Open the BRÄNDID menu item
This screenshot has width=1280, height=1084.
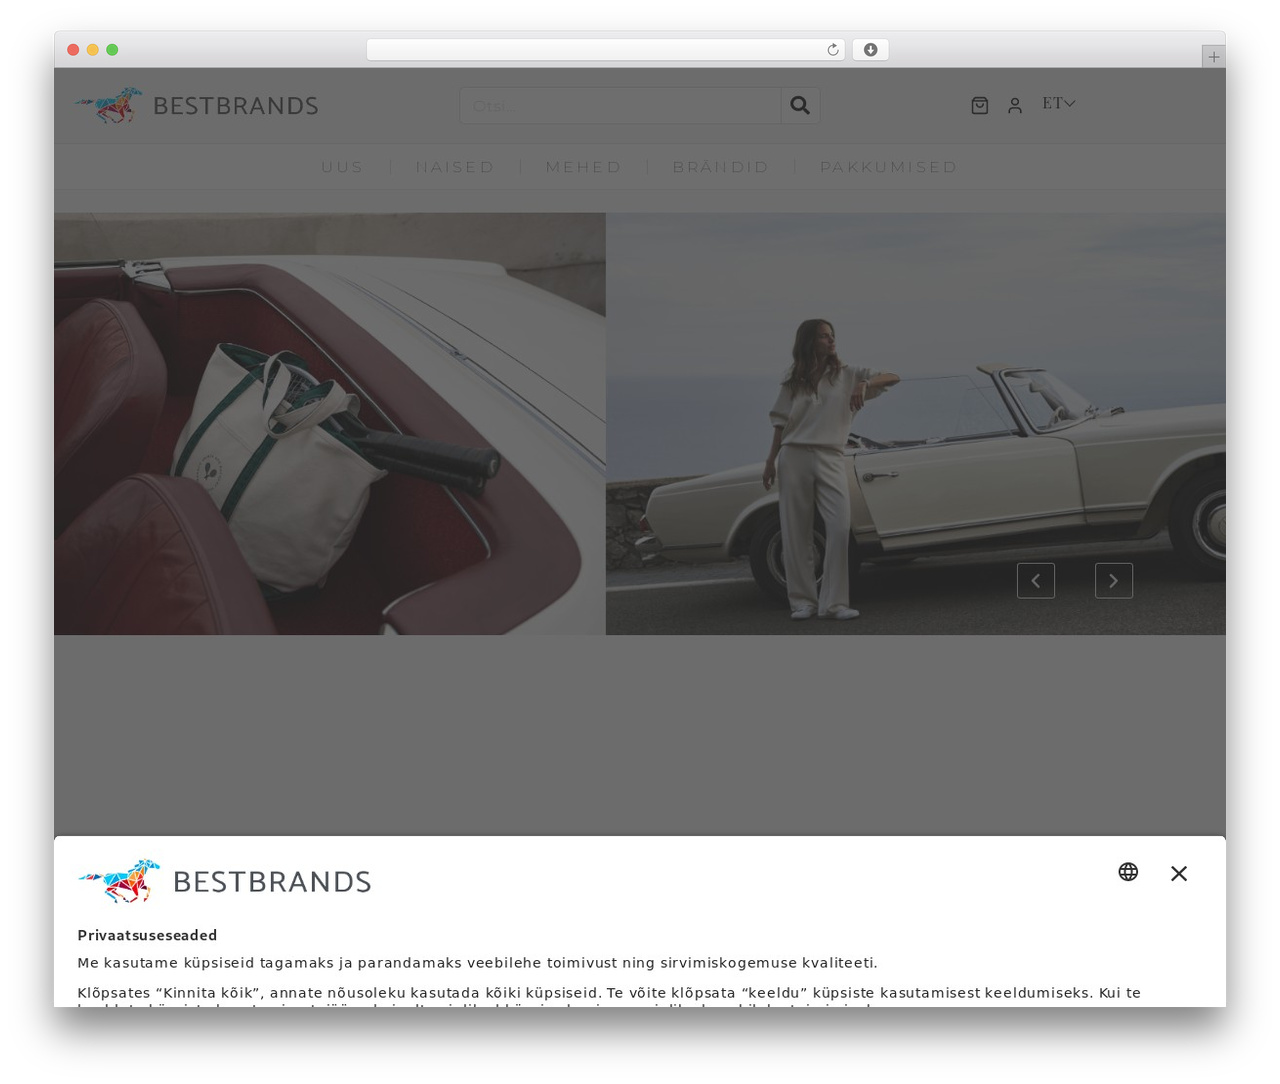pos(721,167)
